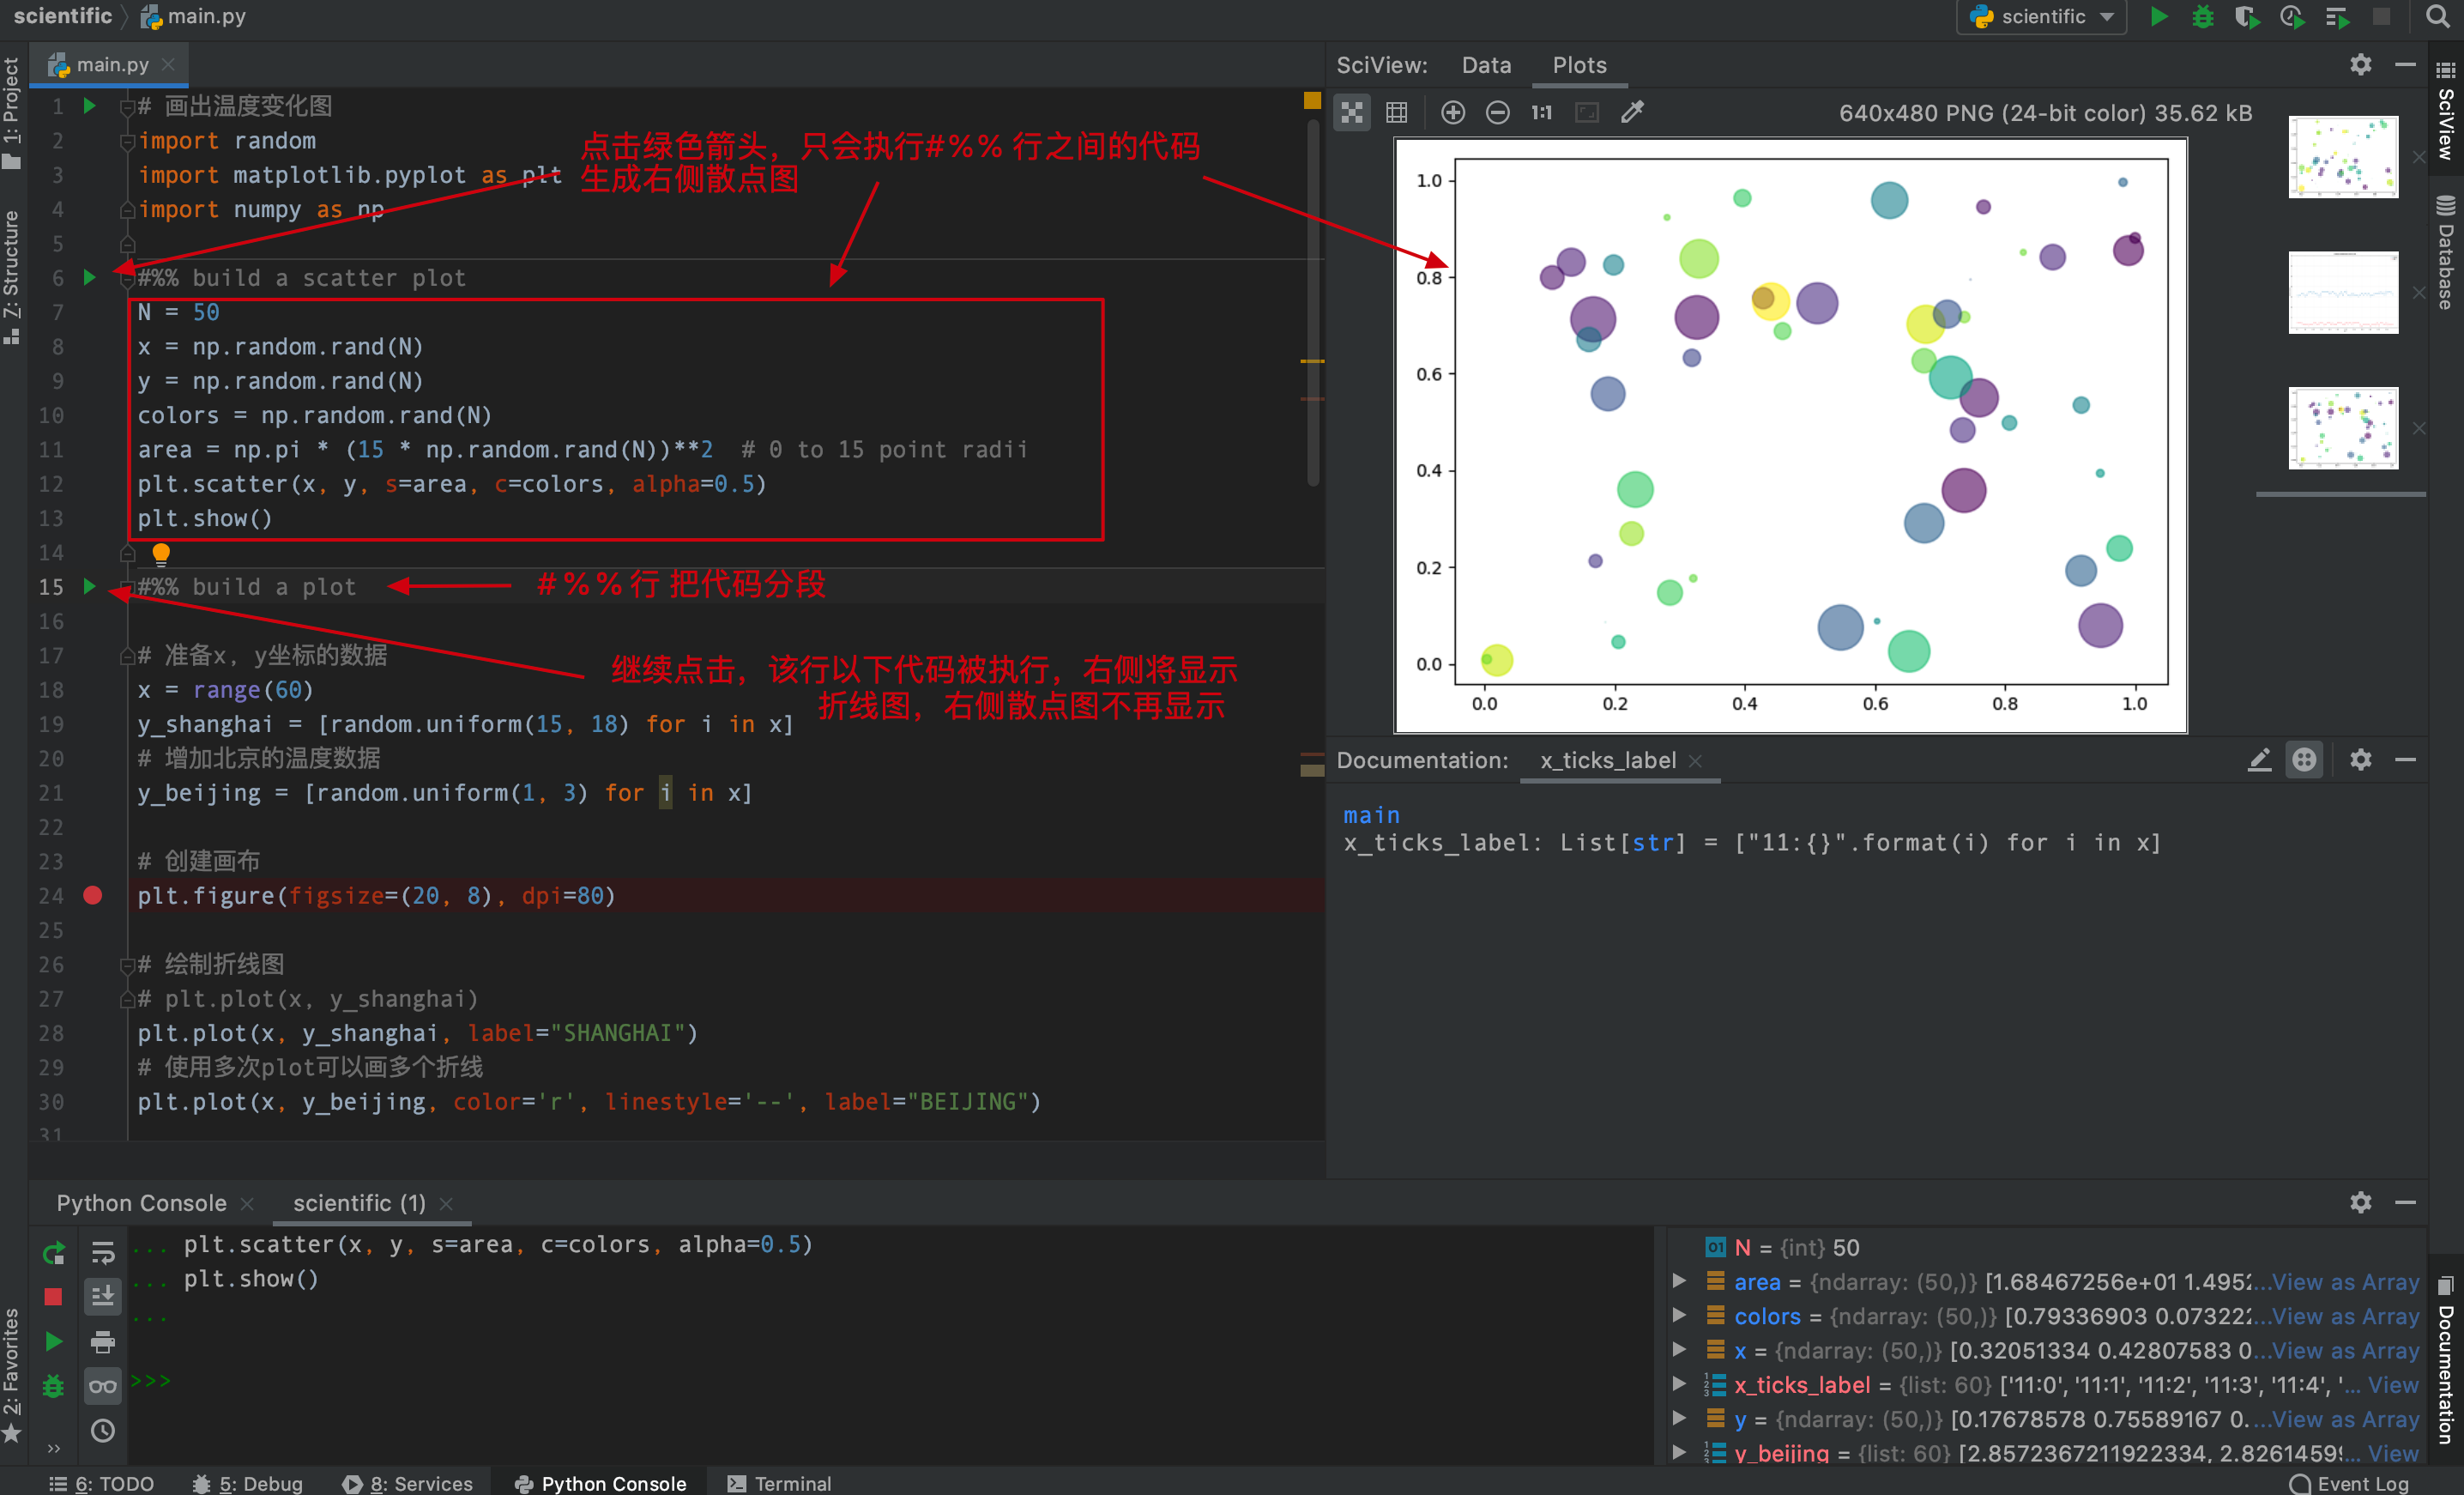Image resolution: width=2464 pixels, height=1495 pixels.
Task: Collapse code fold at line 15 cell
Action: click(x=127, y=588)
